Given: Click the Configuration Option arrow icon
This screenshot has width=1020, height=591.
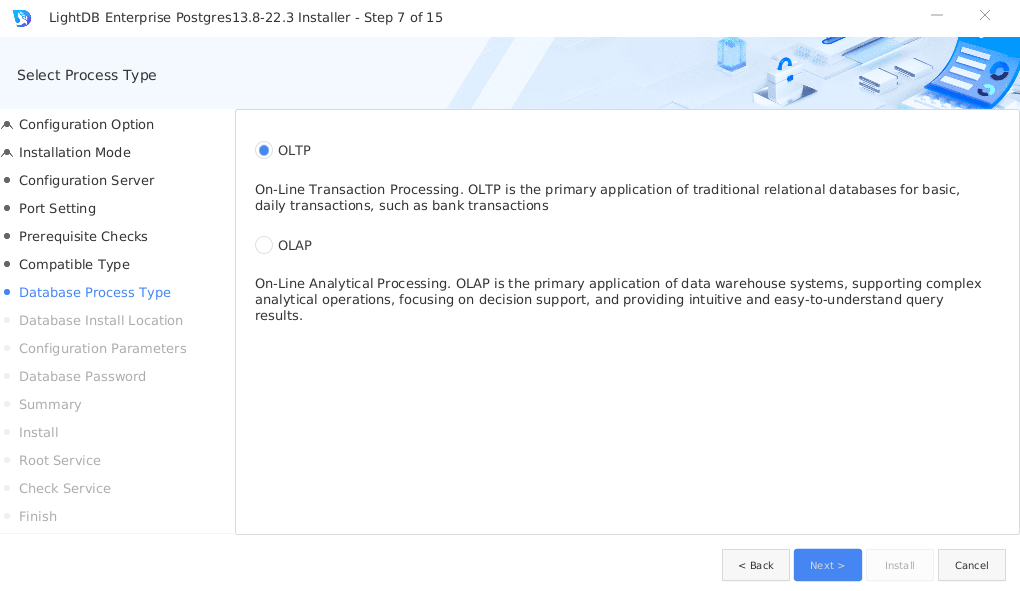Looking at the screenshot, I should [x=7, y=125].
